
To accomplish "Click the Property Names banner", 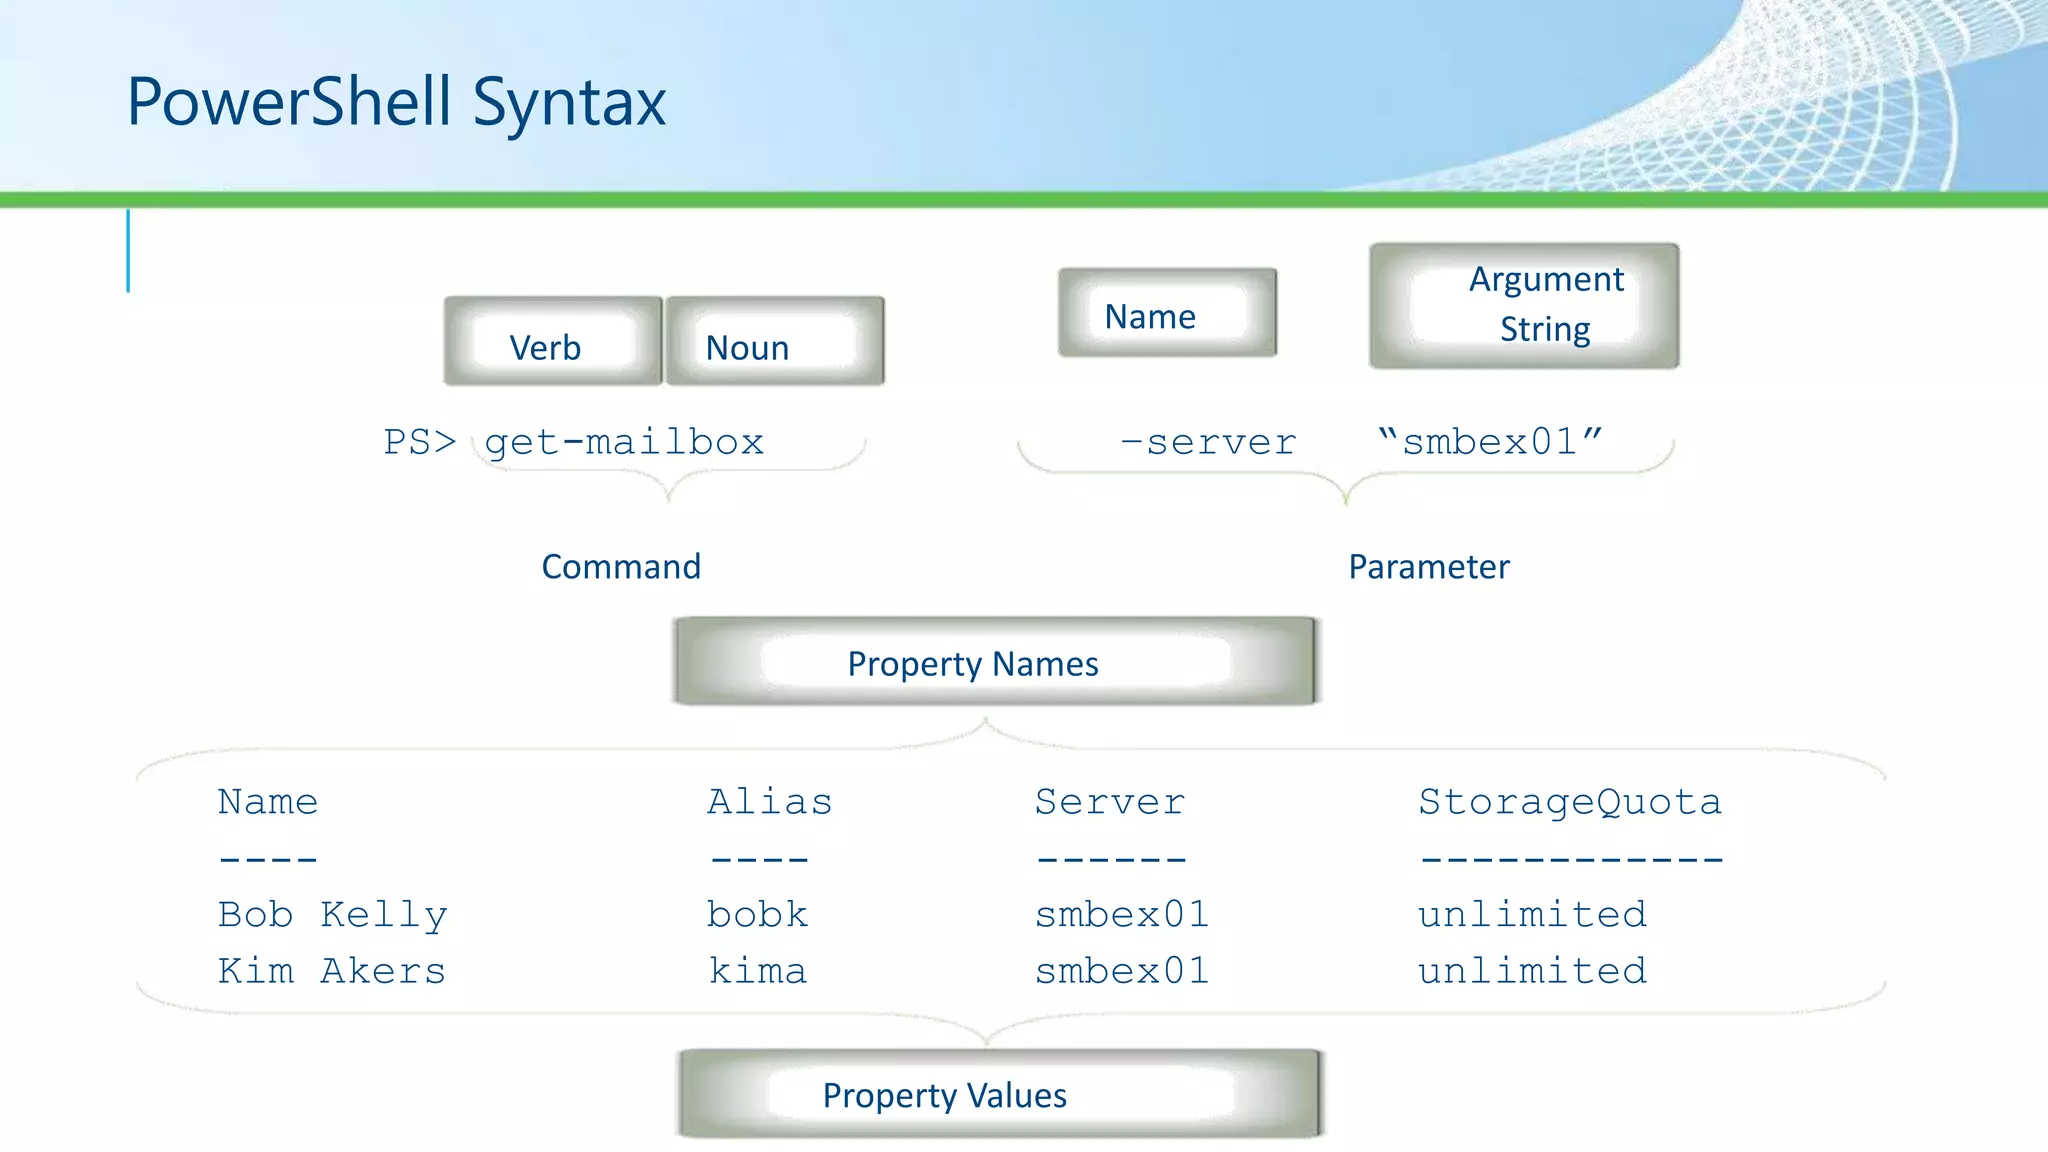I will [996, 663].
